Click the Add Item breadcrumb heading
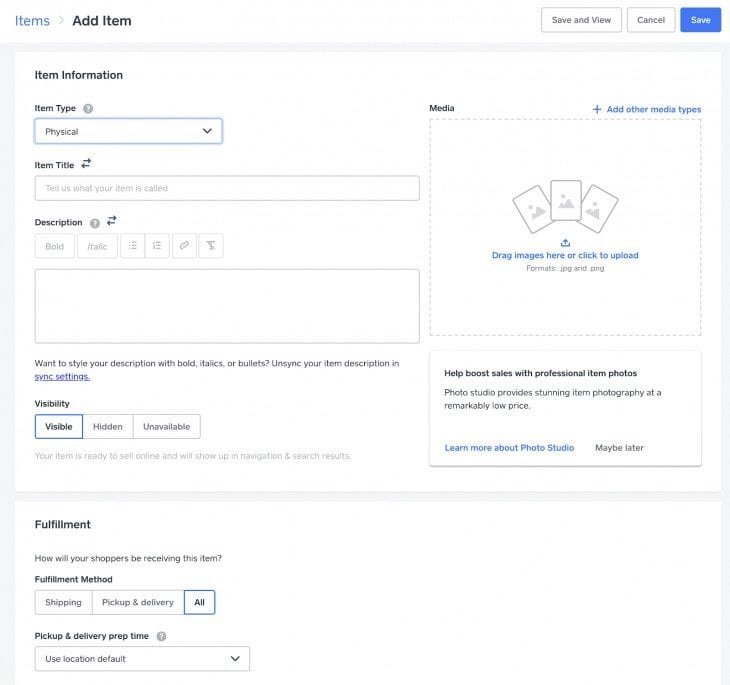The height and width of the screenshot is (685, 730). point(102,21)
